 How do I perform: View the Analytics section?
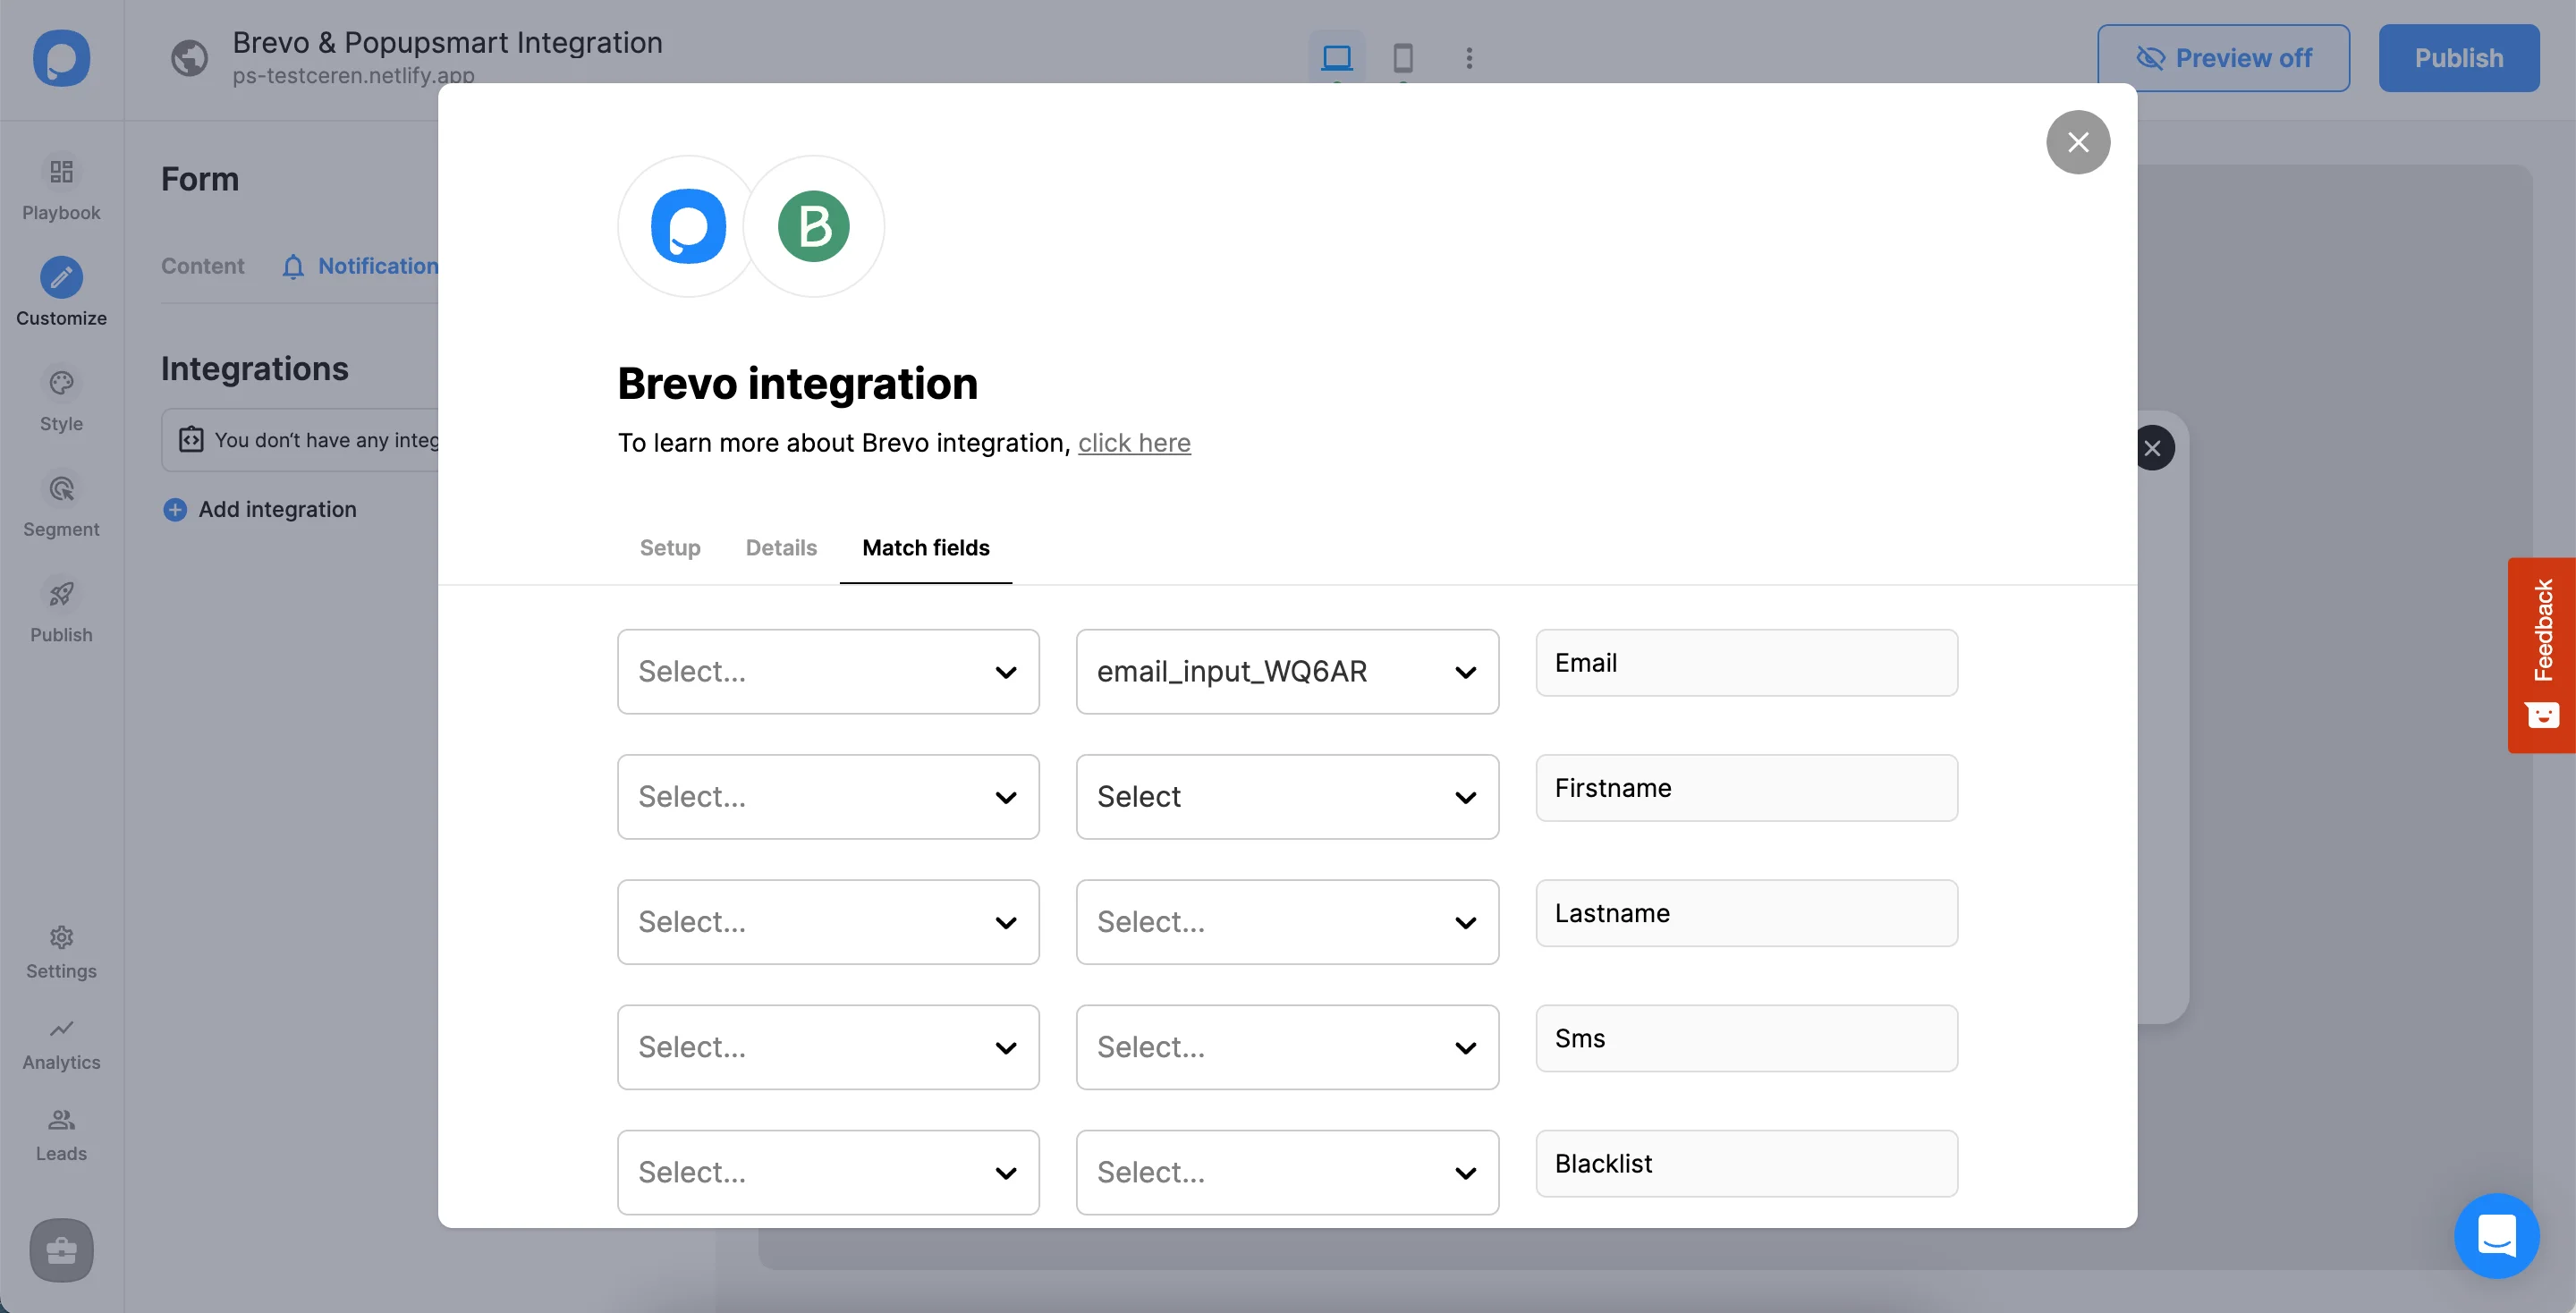(61, 1045)
